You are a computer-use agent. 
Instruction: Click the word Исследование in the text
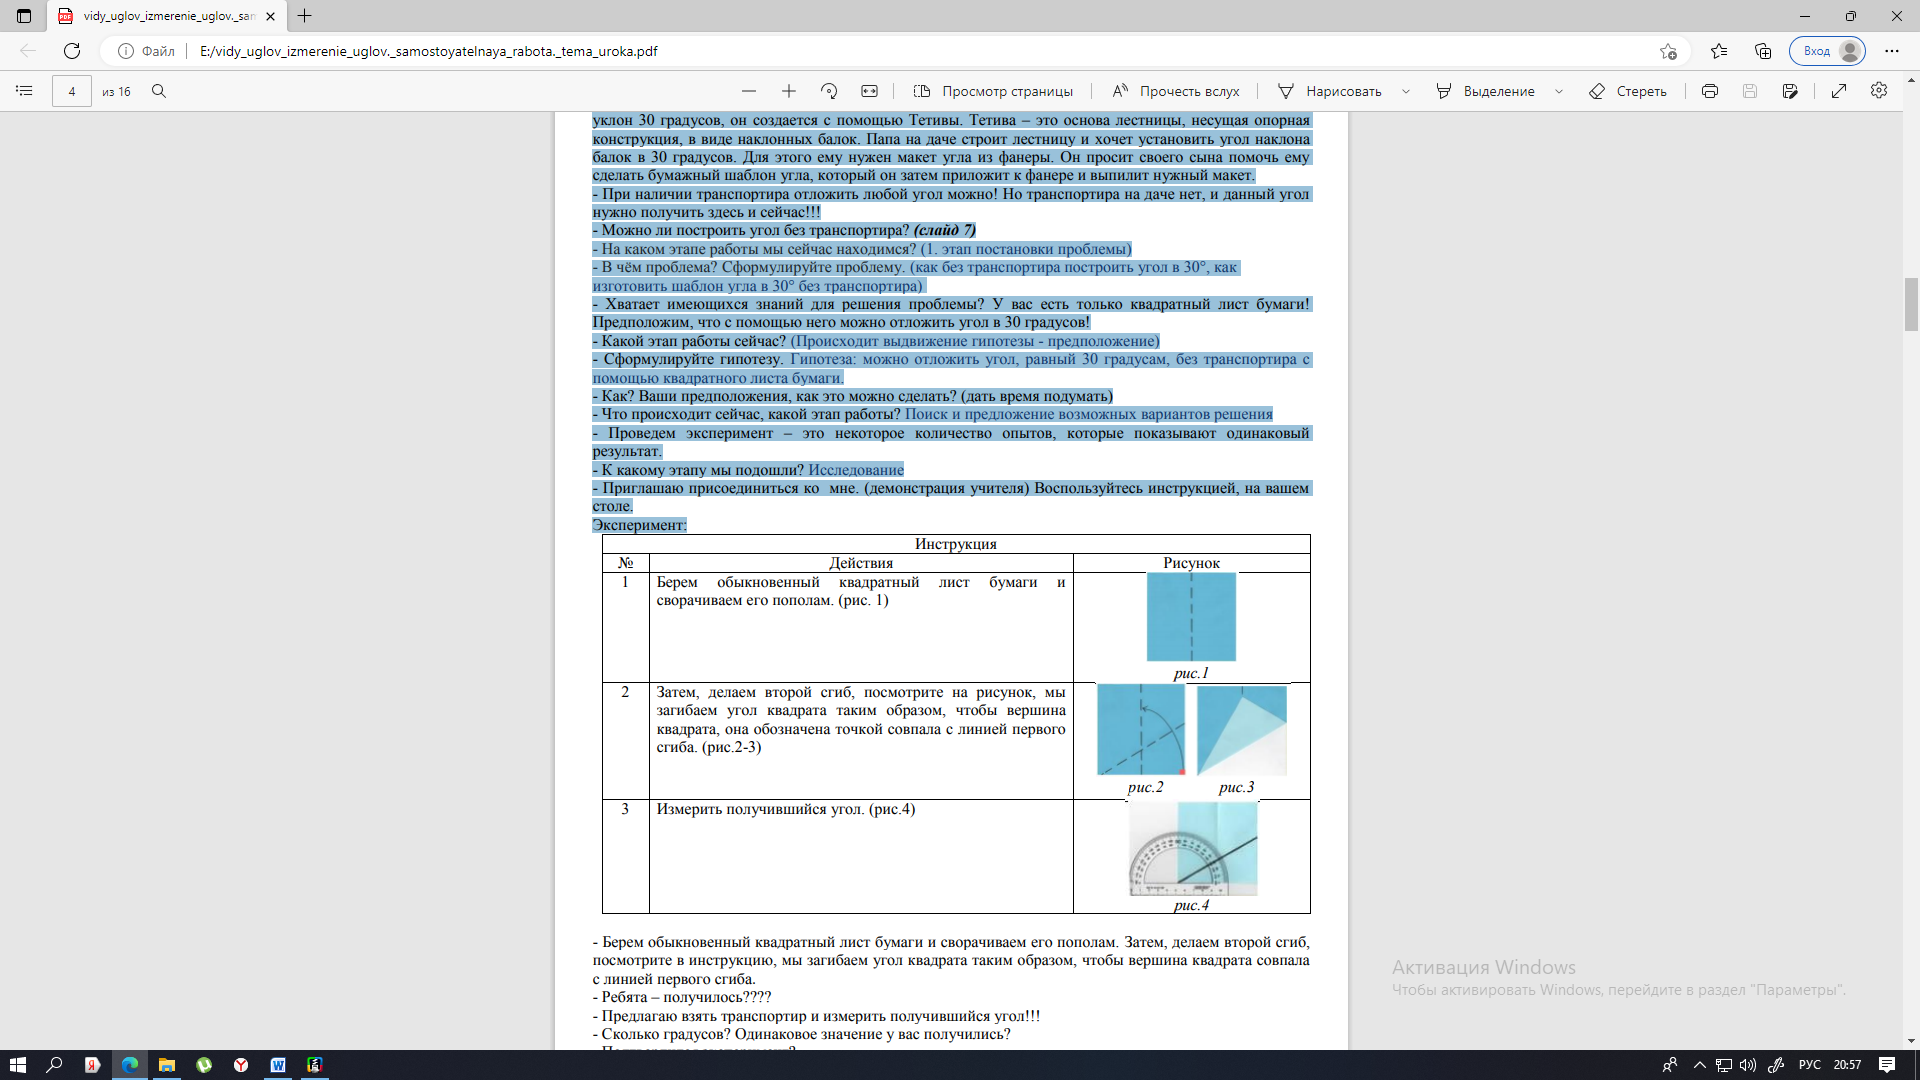coord(856,470)
